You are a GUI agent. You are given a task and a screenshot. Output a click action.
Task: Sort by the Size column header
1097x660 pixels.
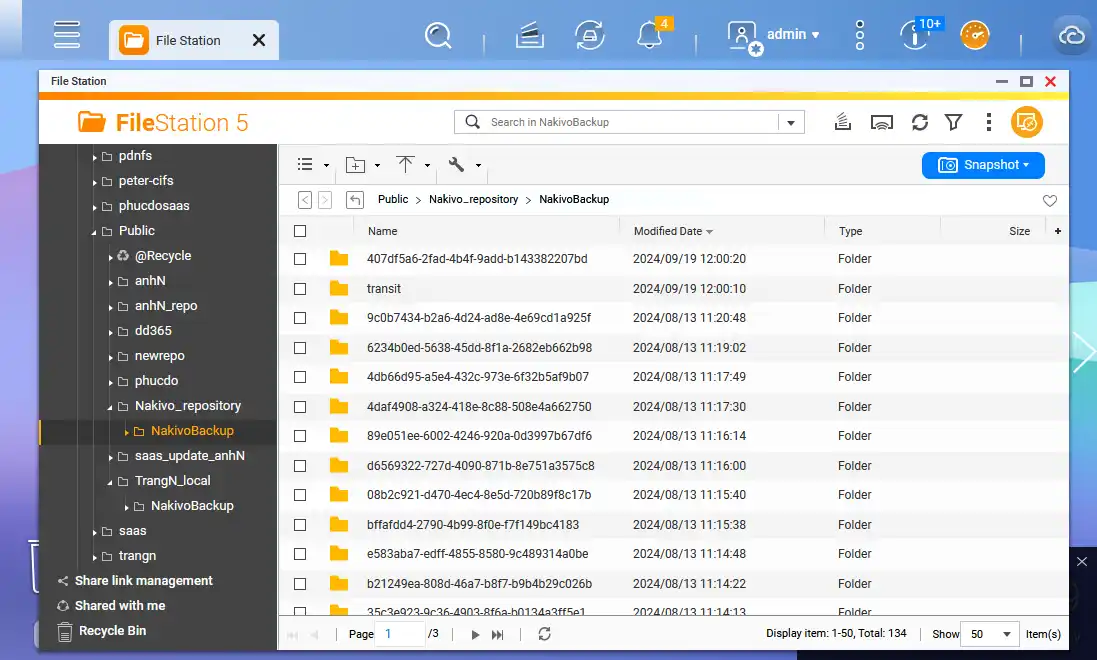[1019, 231]
